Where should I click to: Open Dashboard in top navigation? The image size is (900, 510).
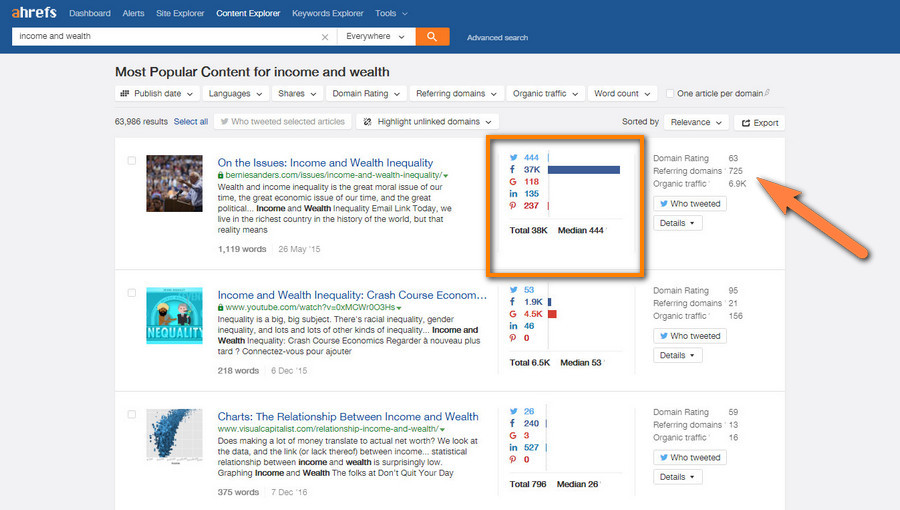90,13
